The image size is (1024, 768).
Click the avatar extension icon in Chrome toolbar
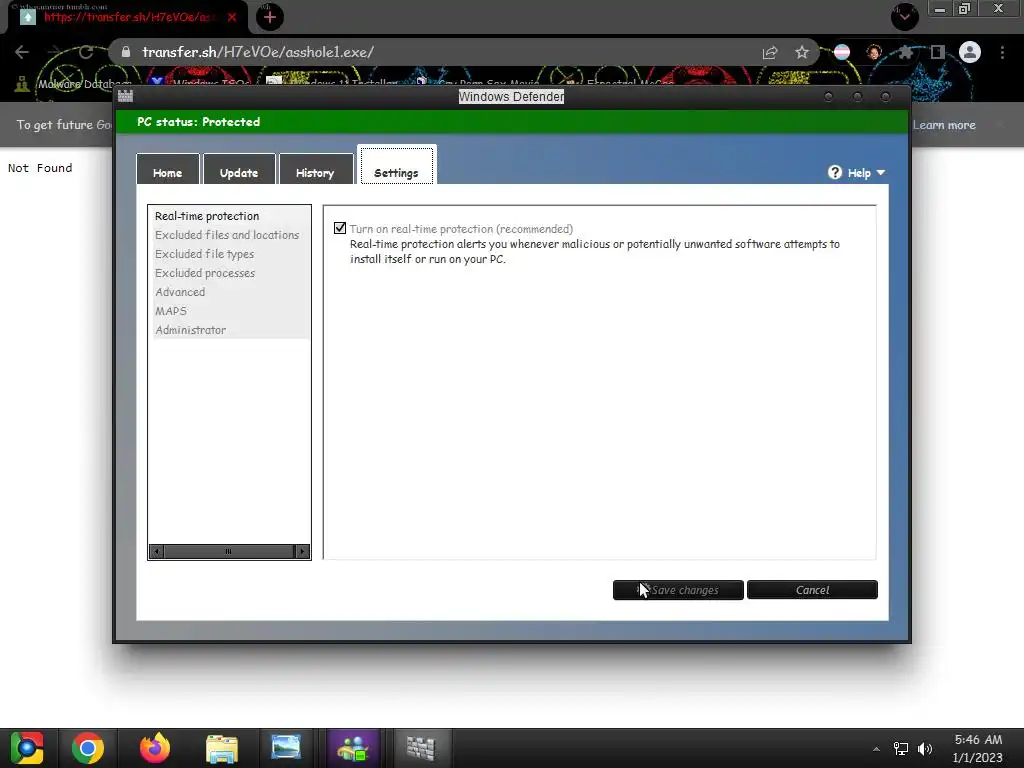[x=874, y=52]
